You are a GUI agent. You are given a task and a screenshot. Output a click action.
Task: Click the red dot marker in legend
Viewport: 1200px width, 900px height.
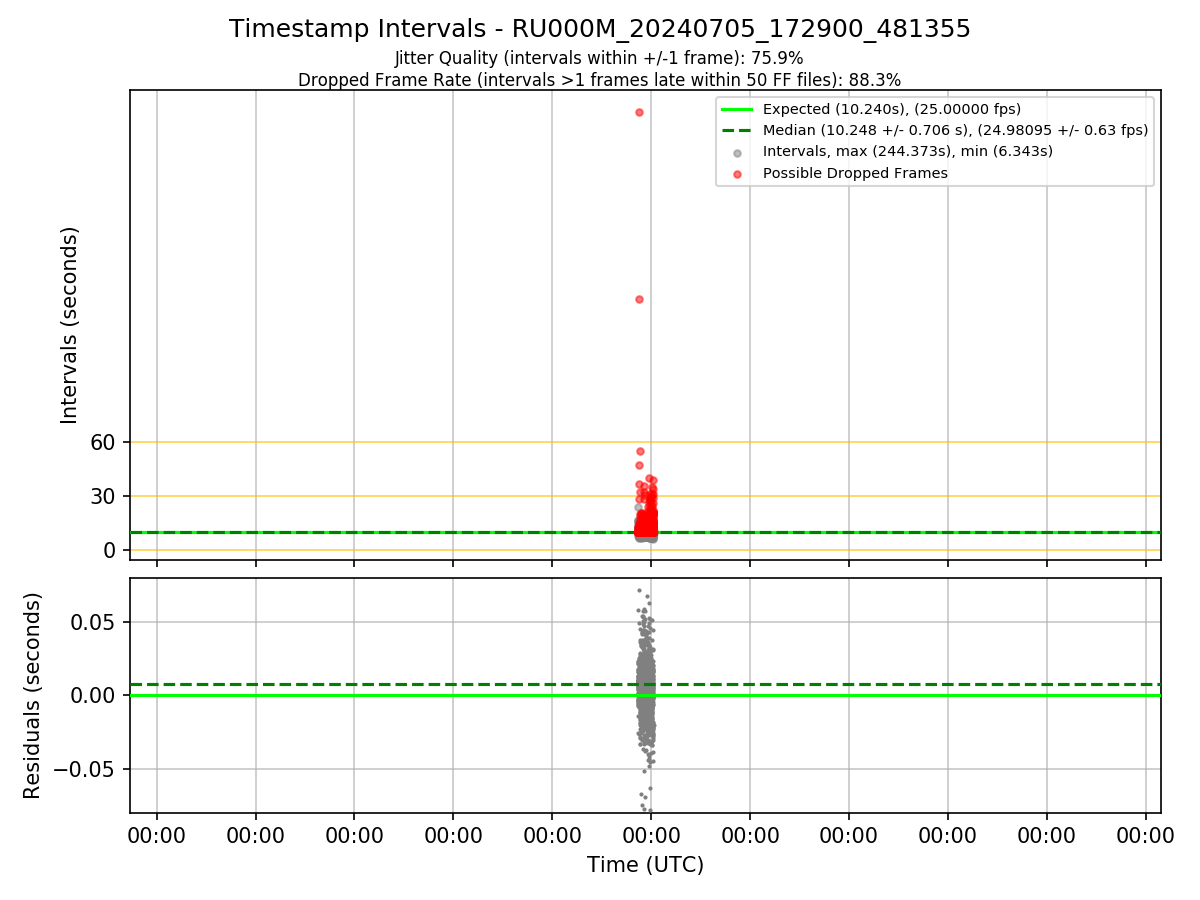738,174
